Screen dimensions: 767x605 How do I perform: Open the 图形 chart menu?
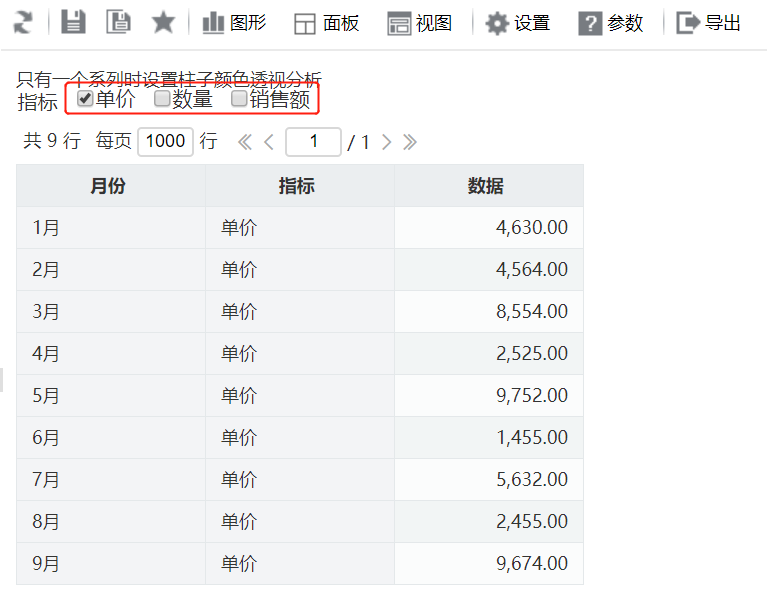tap(234, 23)
